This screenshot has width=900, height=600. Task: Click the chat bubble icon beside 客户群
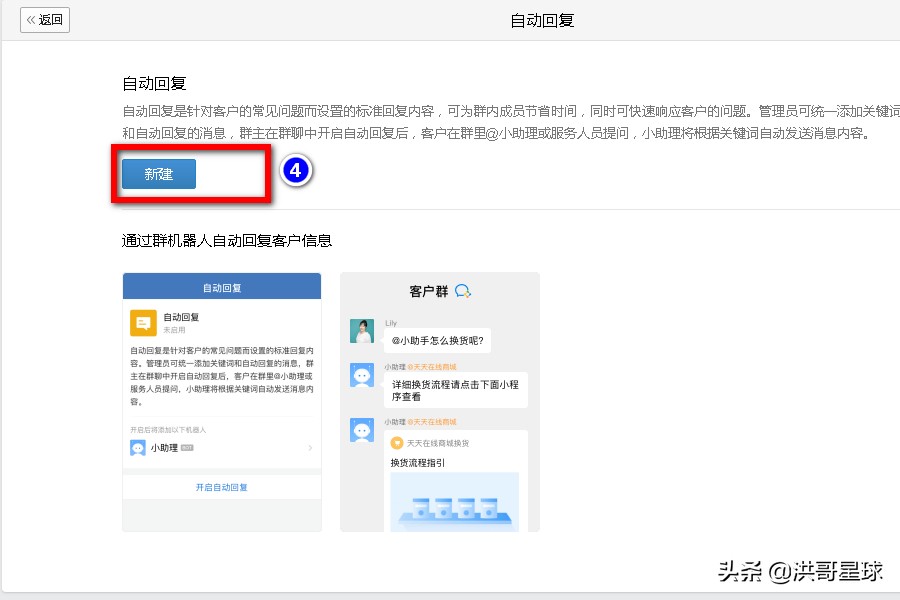[463, 290]
